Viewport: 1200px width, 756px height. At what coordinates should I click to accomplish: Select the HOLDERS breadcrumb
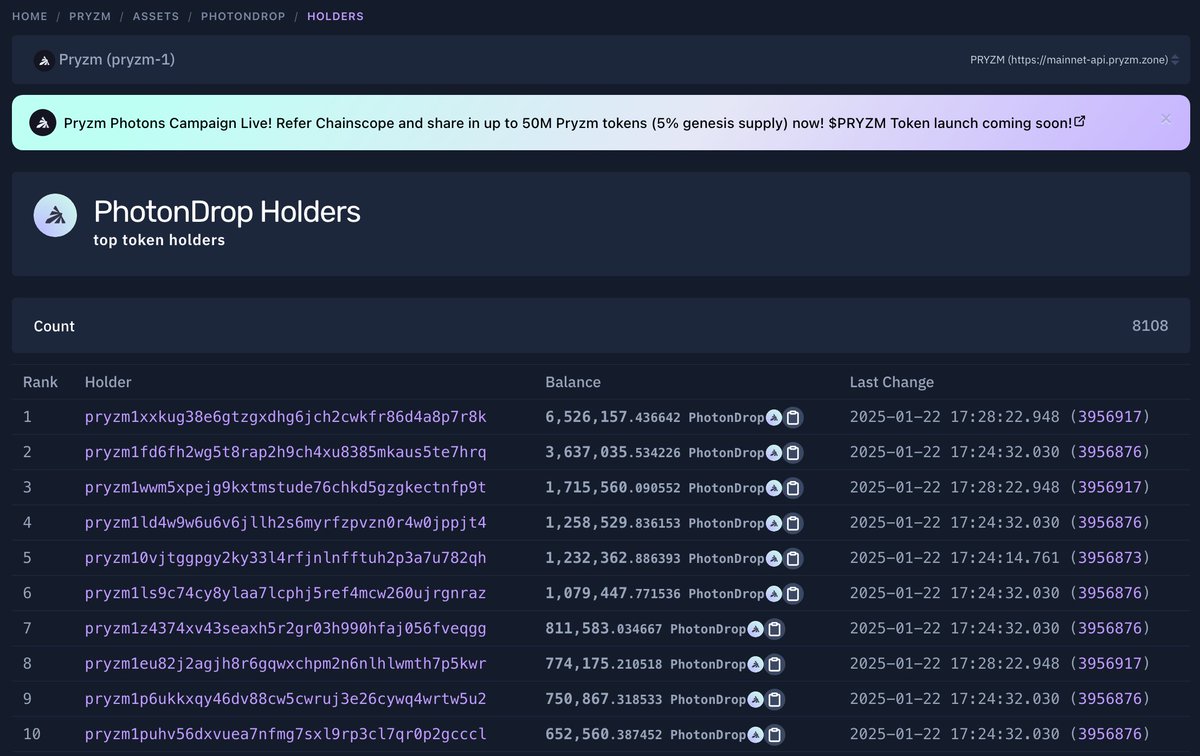(336, 17)
